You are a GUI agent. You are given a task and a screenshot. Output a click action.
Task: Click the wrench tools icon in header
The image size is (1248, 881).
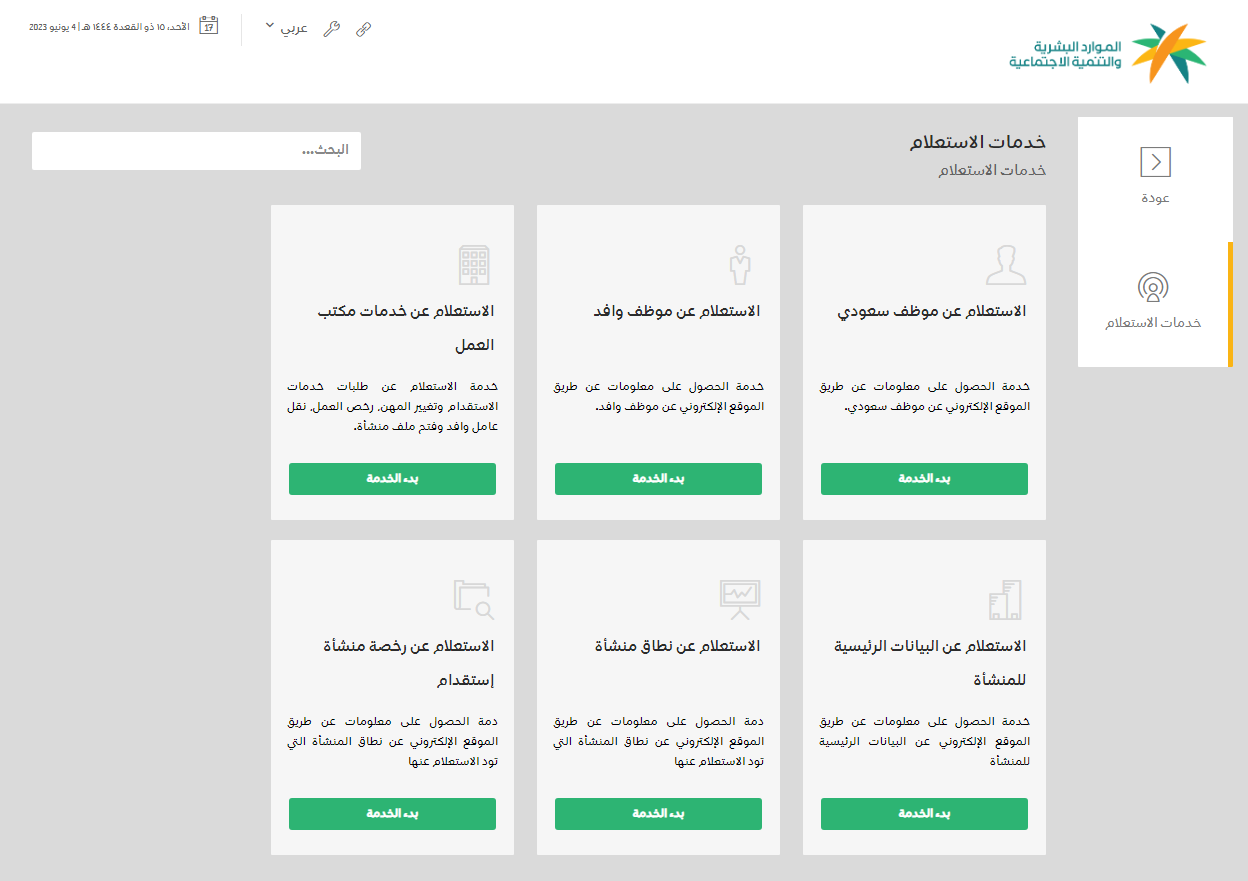pyautogui.click(x=332, y=29)
